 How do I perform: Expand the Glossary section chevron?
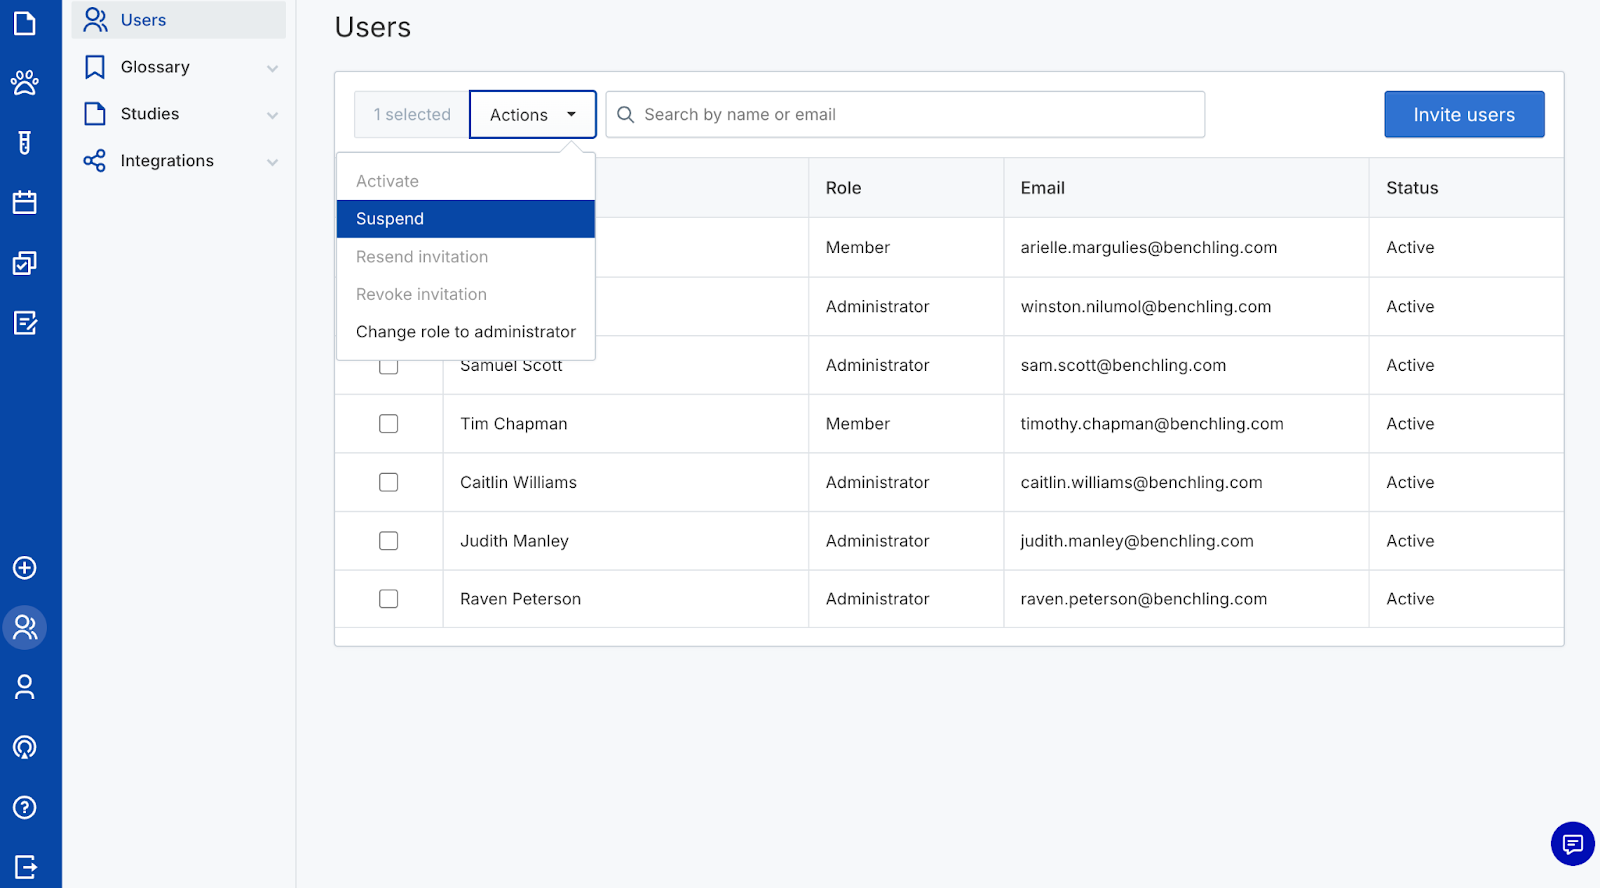tap(272, 68)
